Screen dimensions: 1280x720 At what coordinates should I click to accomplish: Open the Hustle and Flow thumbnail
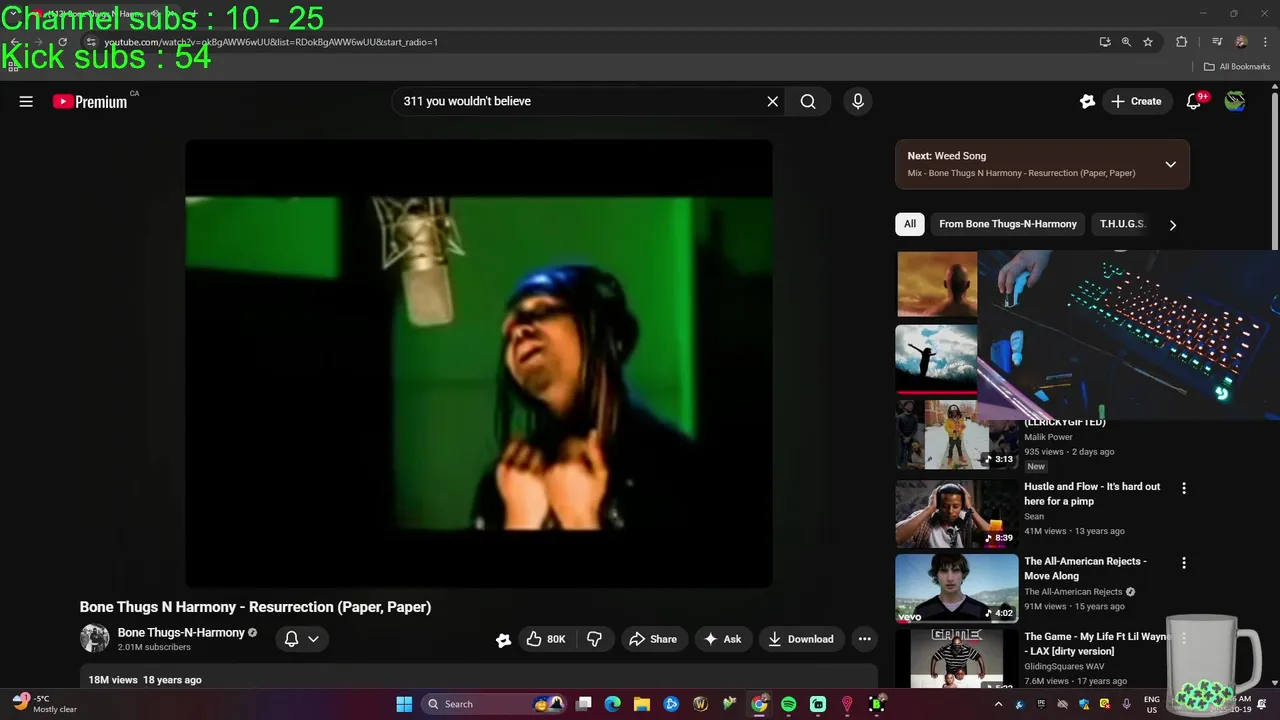(x=956, y=514)
